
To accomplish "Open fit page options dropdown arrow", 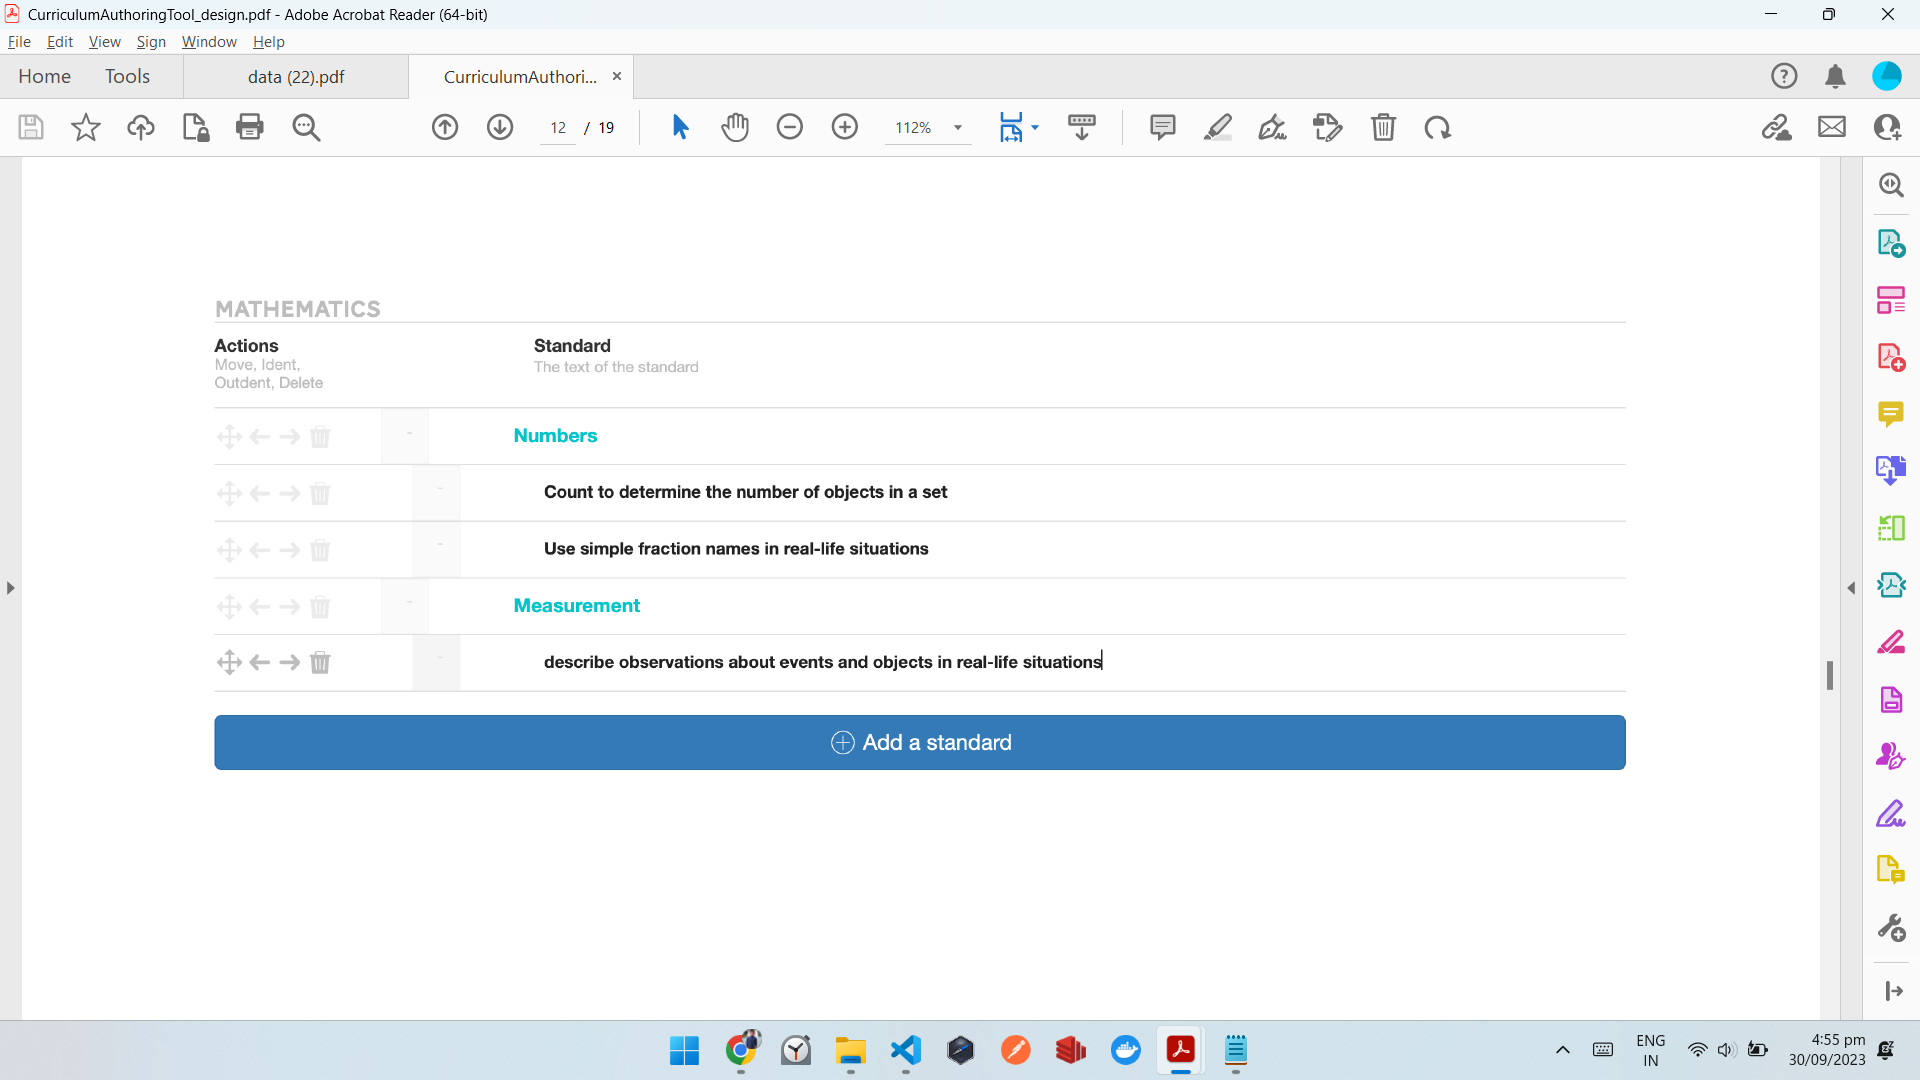I will coord(1035,127).
